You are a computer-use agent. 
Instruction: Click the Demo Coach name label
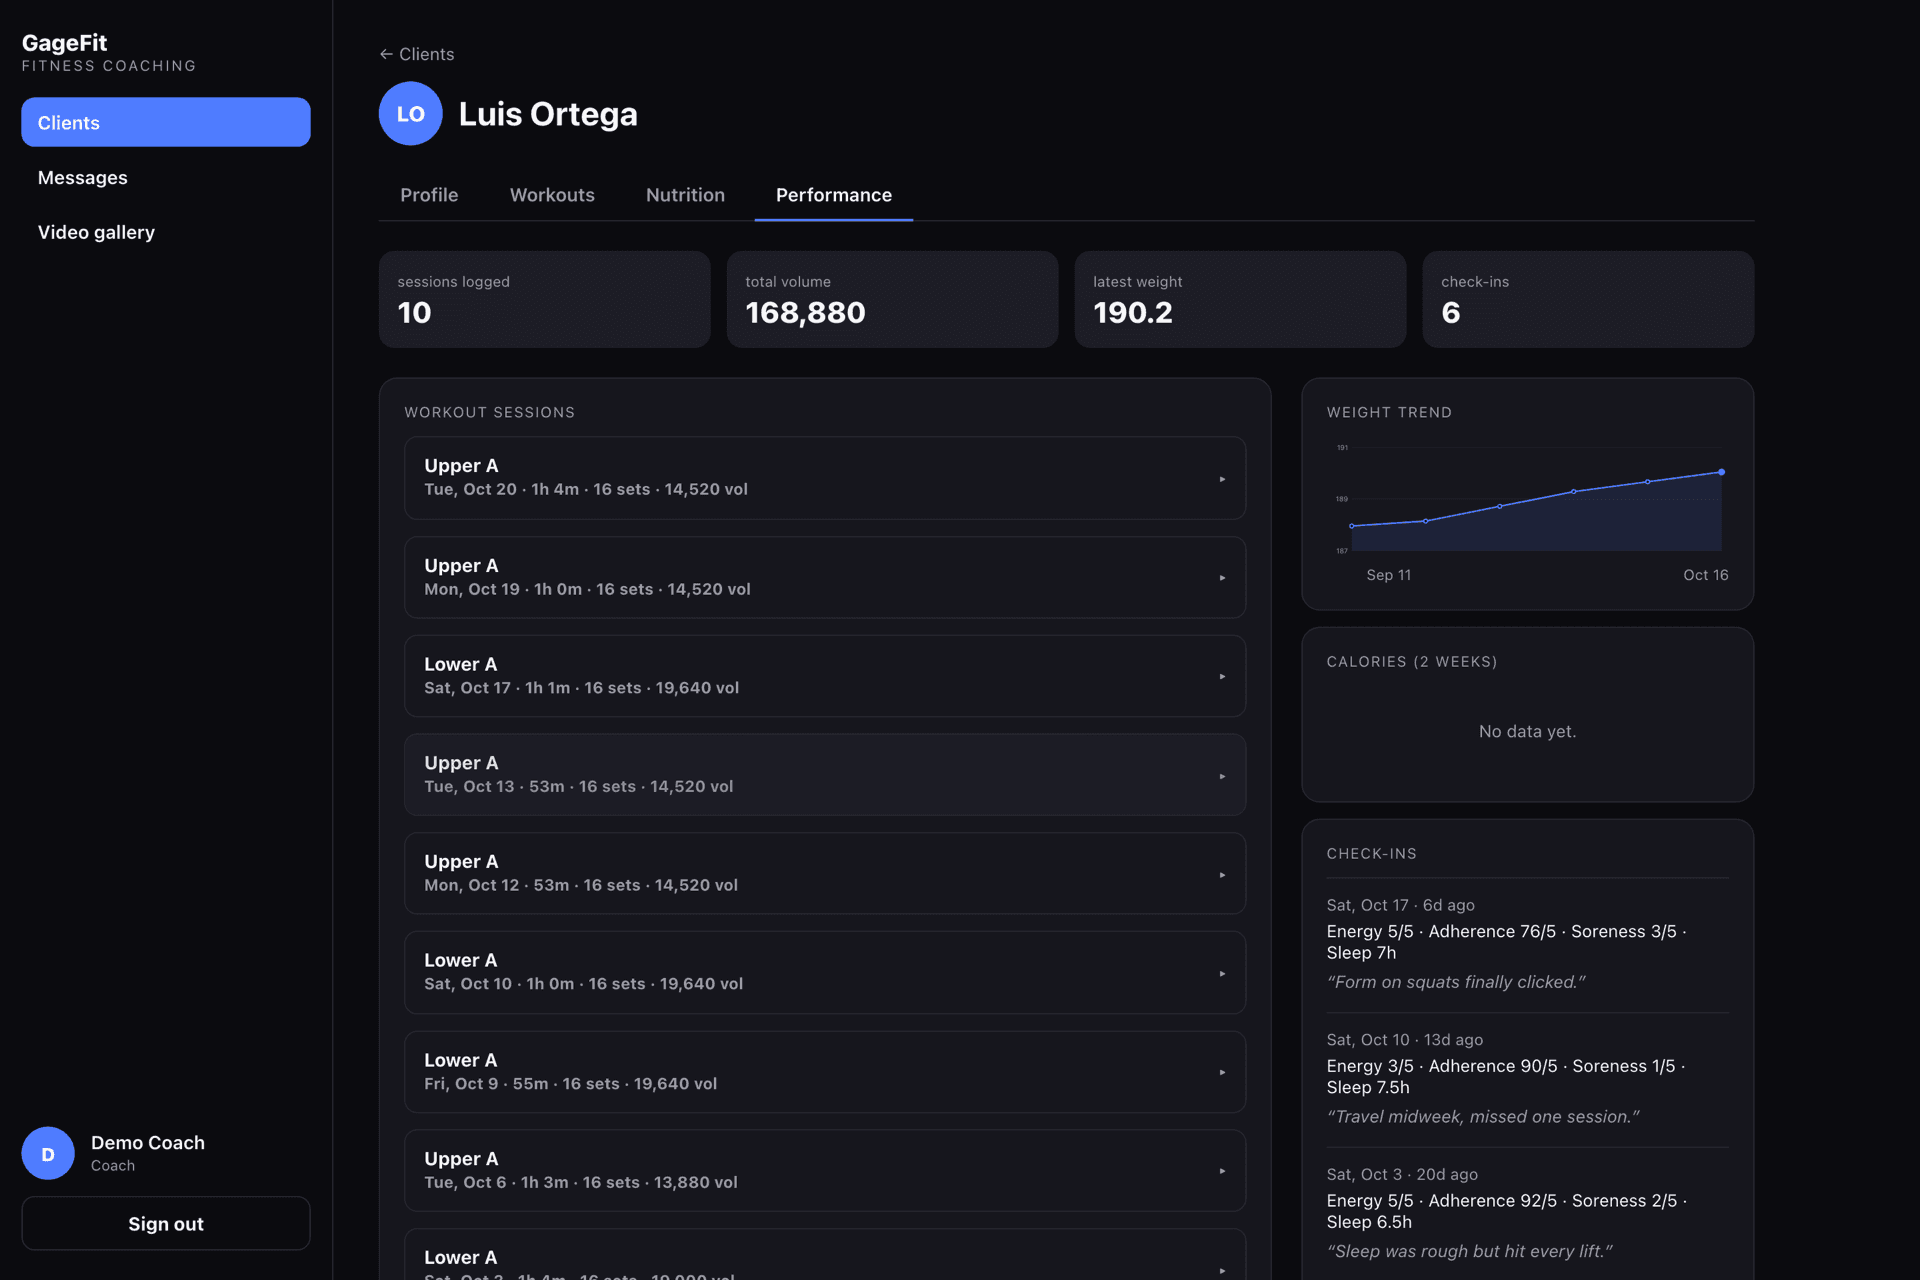[148, 1142]
